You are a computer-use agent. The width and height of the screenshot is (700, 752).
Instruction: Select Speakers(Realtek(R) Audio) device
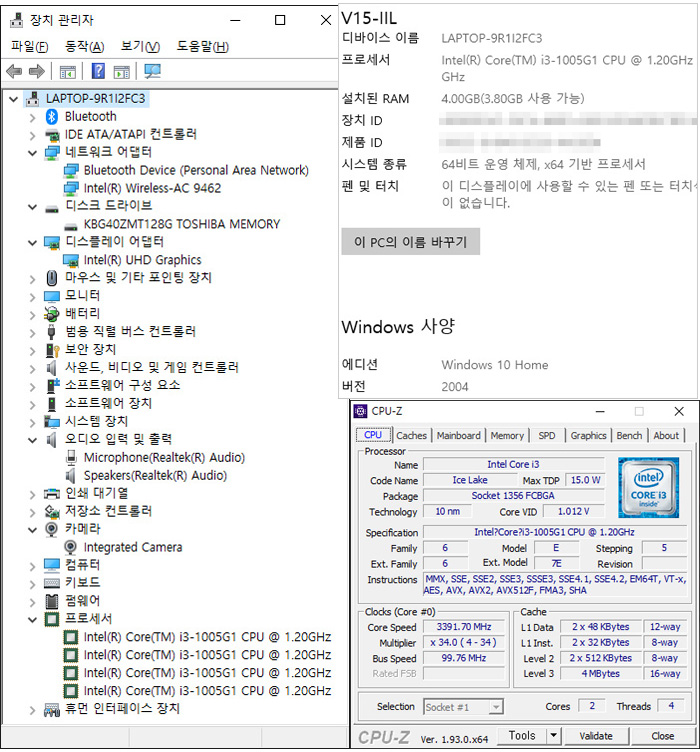(x=155, y=476)
